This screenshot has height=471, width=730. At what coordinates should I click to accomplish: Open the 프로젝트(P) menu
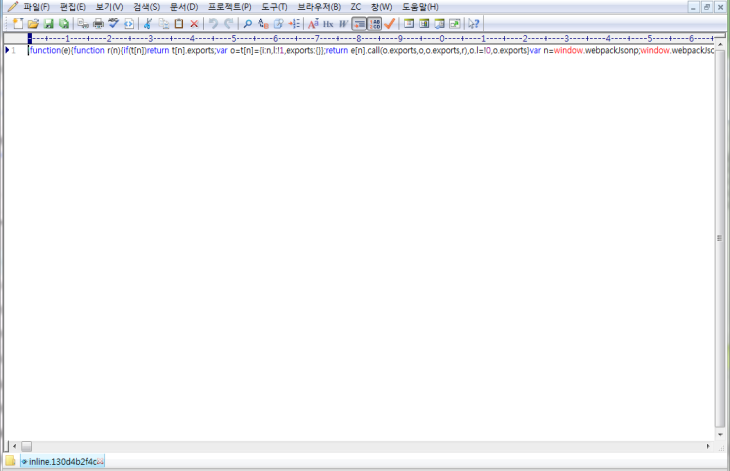point(230,7)
